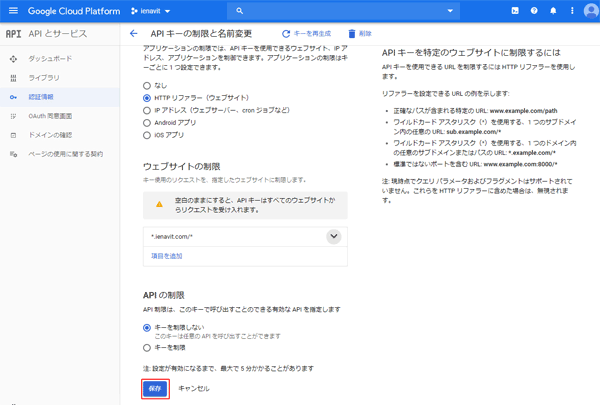
Task: Click sub.example.com/* example text
Action: [x=474, y=132]
